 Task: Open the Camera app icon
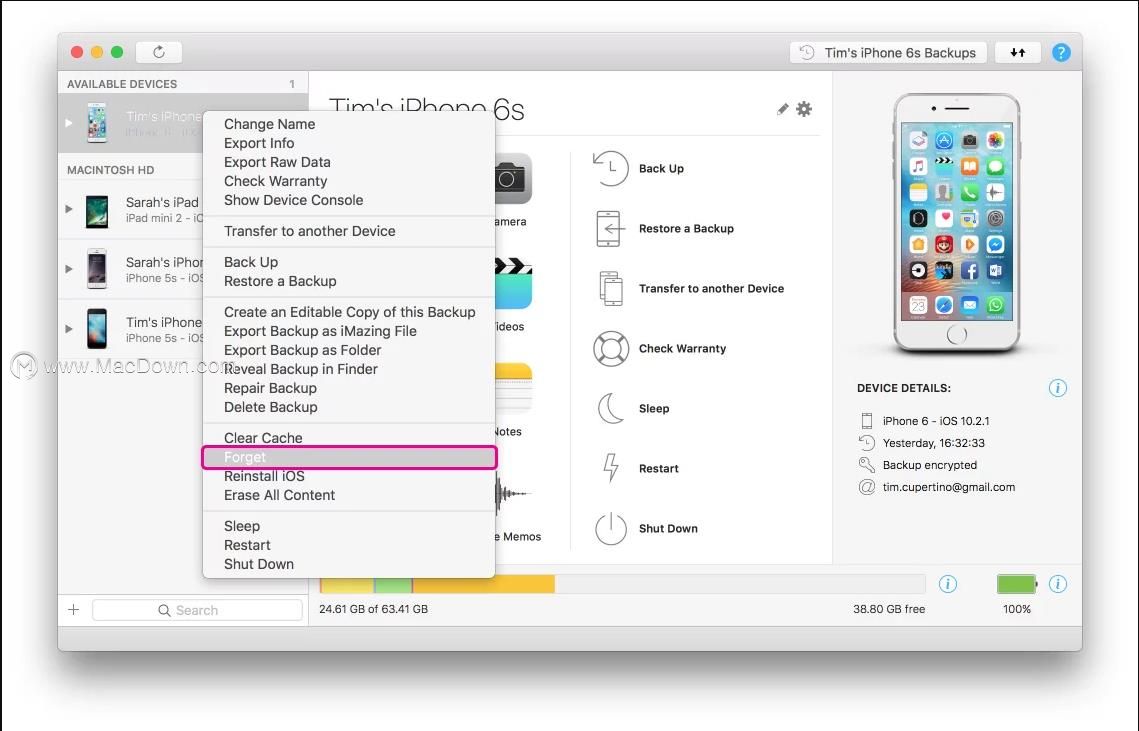513,178
